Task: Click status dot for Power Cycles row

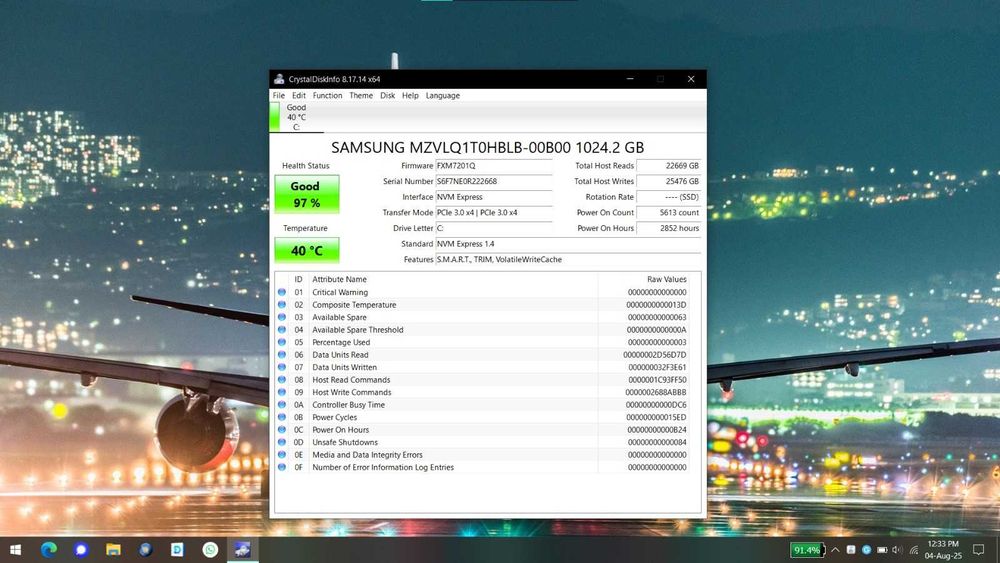Action: pos(282,417)
